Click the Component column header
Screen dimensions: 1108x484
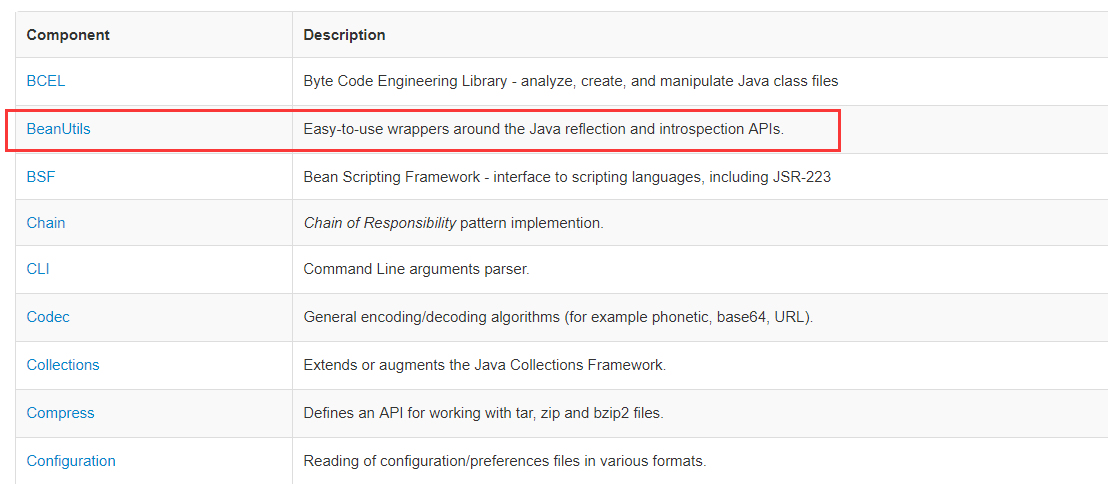68,35
